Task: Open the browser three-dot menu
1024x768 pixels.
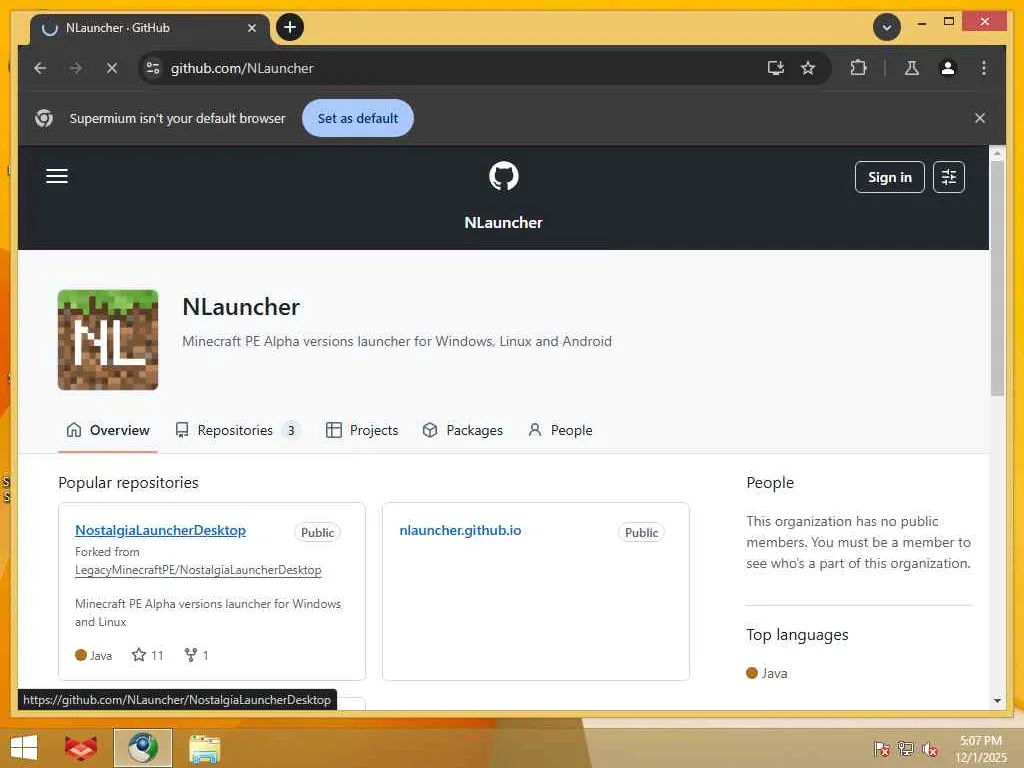Action: (x=984, y=68)
